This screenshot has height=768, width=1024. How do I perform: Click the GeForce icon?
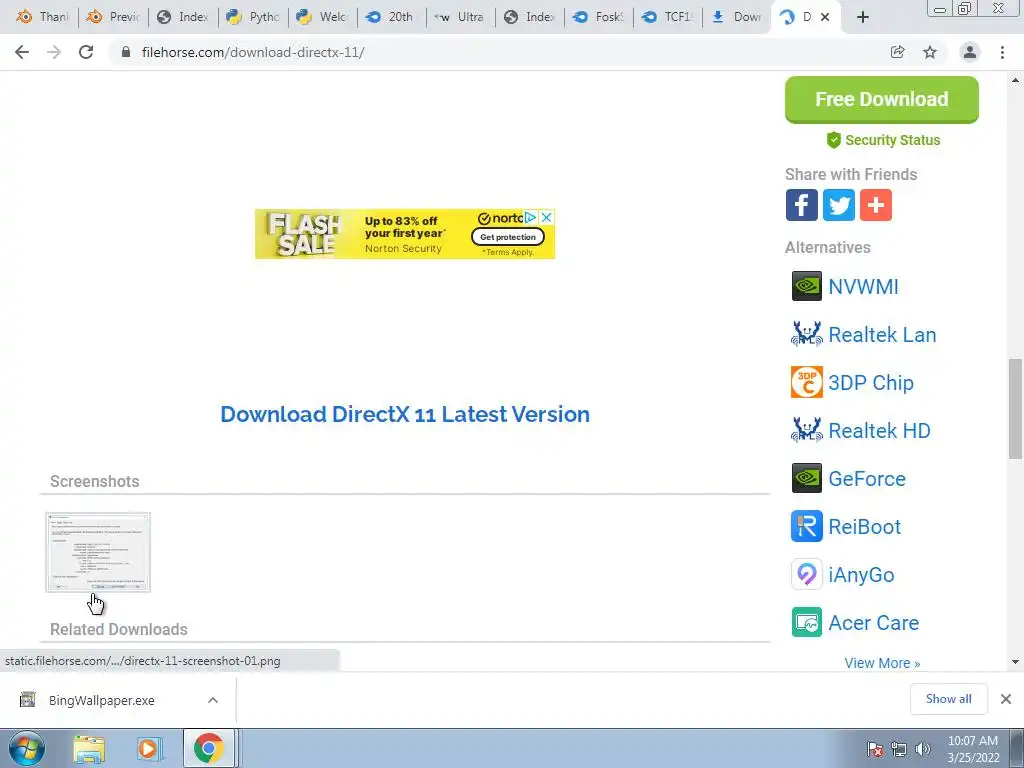807,478
